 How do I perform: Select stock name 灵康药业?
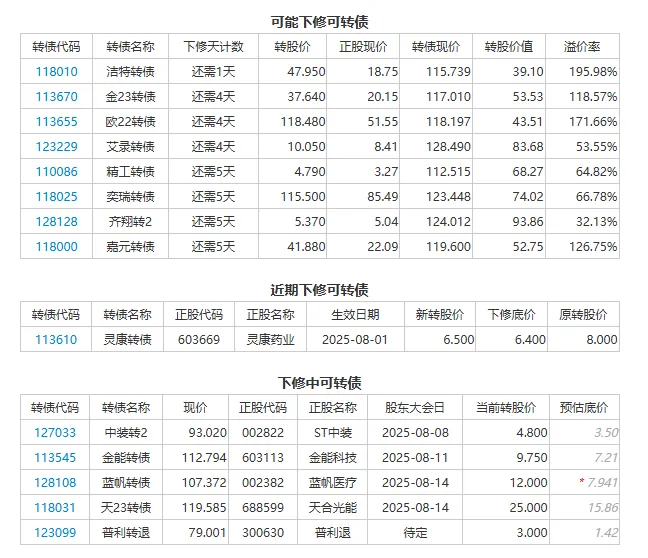[271, 340]
